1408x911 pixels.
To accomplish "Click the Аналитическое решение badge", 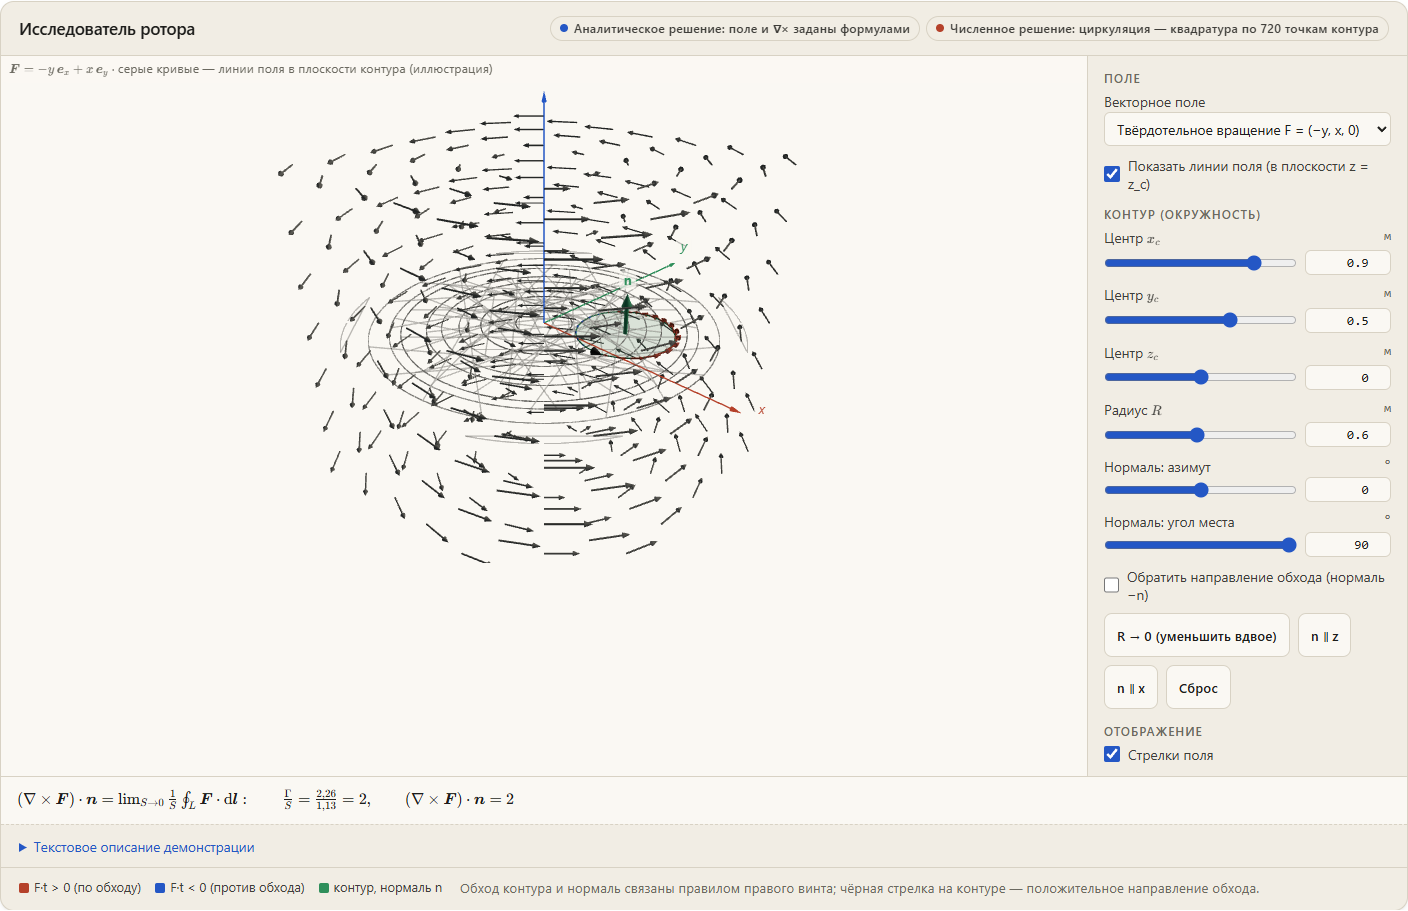I will pyautogui.click(x=735, y=29).
